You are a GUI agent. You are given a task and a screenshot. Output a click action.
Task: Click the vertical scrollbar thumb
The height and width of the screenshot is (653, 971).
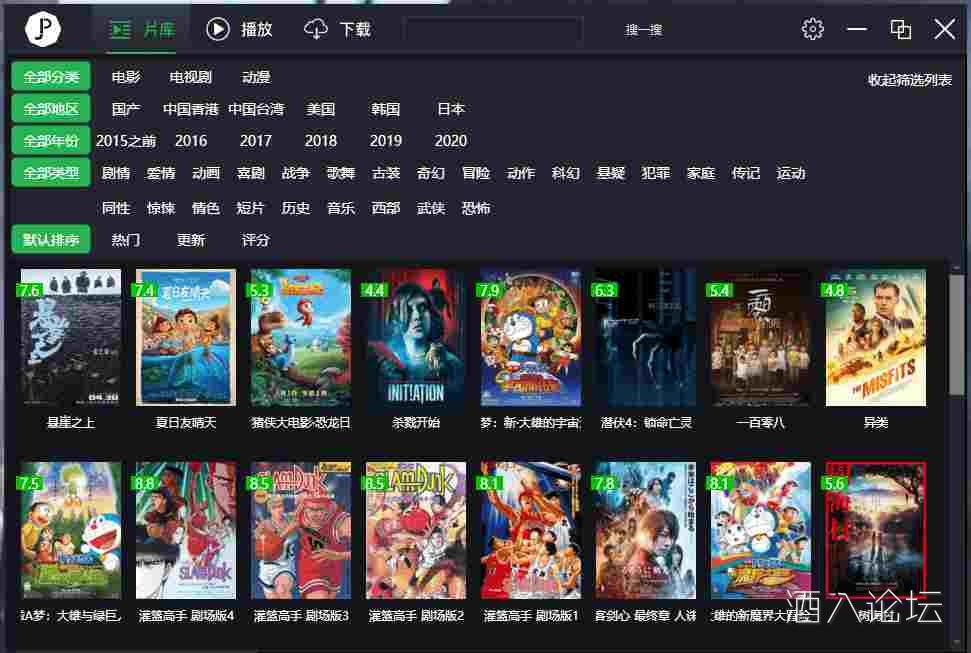956,333
